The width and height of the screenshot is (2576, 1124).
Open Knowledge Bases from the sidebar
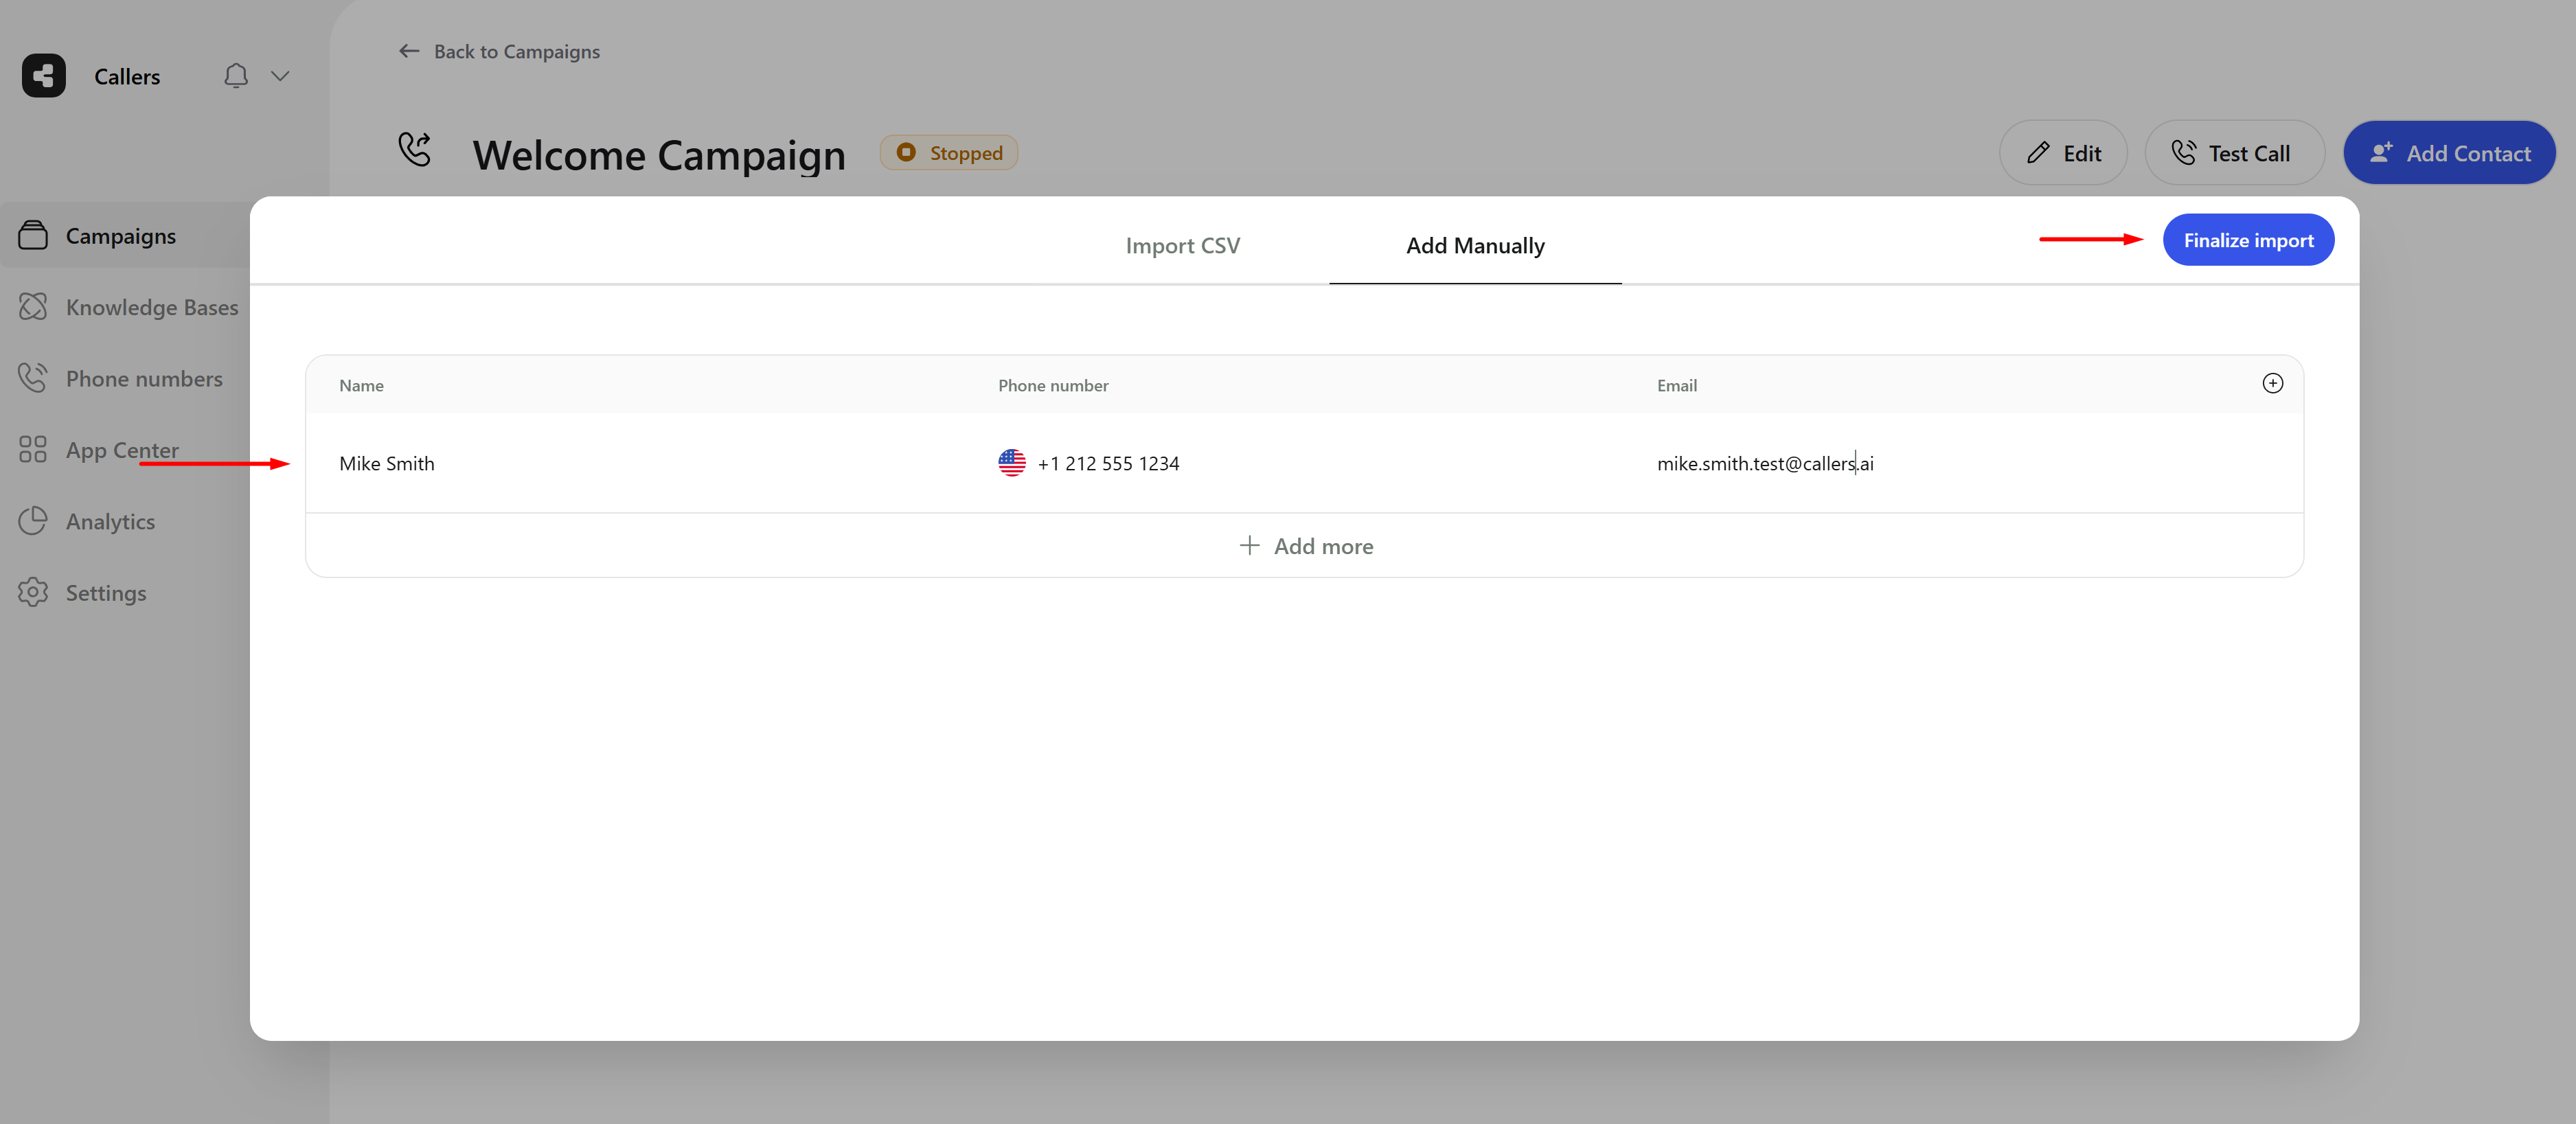pos(151,307)
